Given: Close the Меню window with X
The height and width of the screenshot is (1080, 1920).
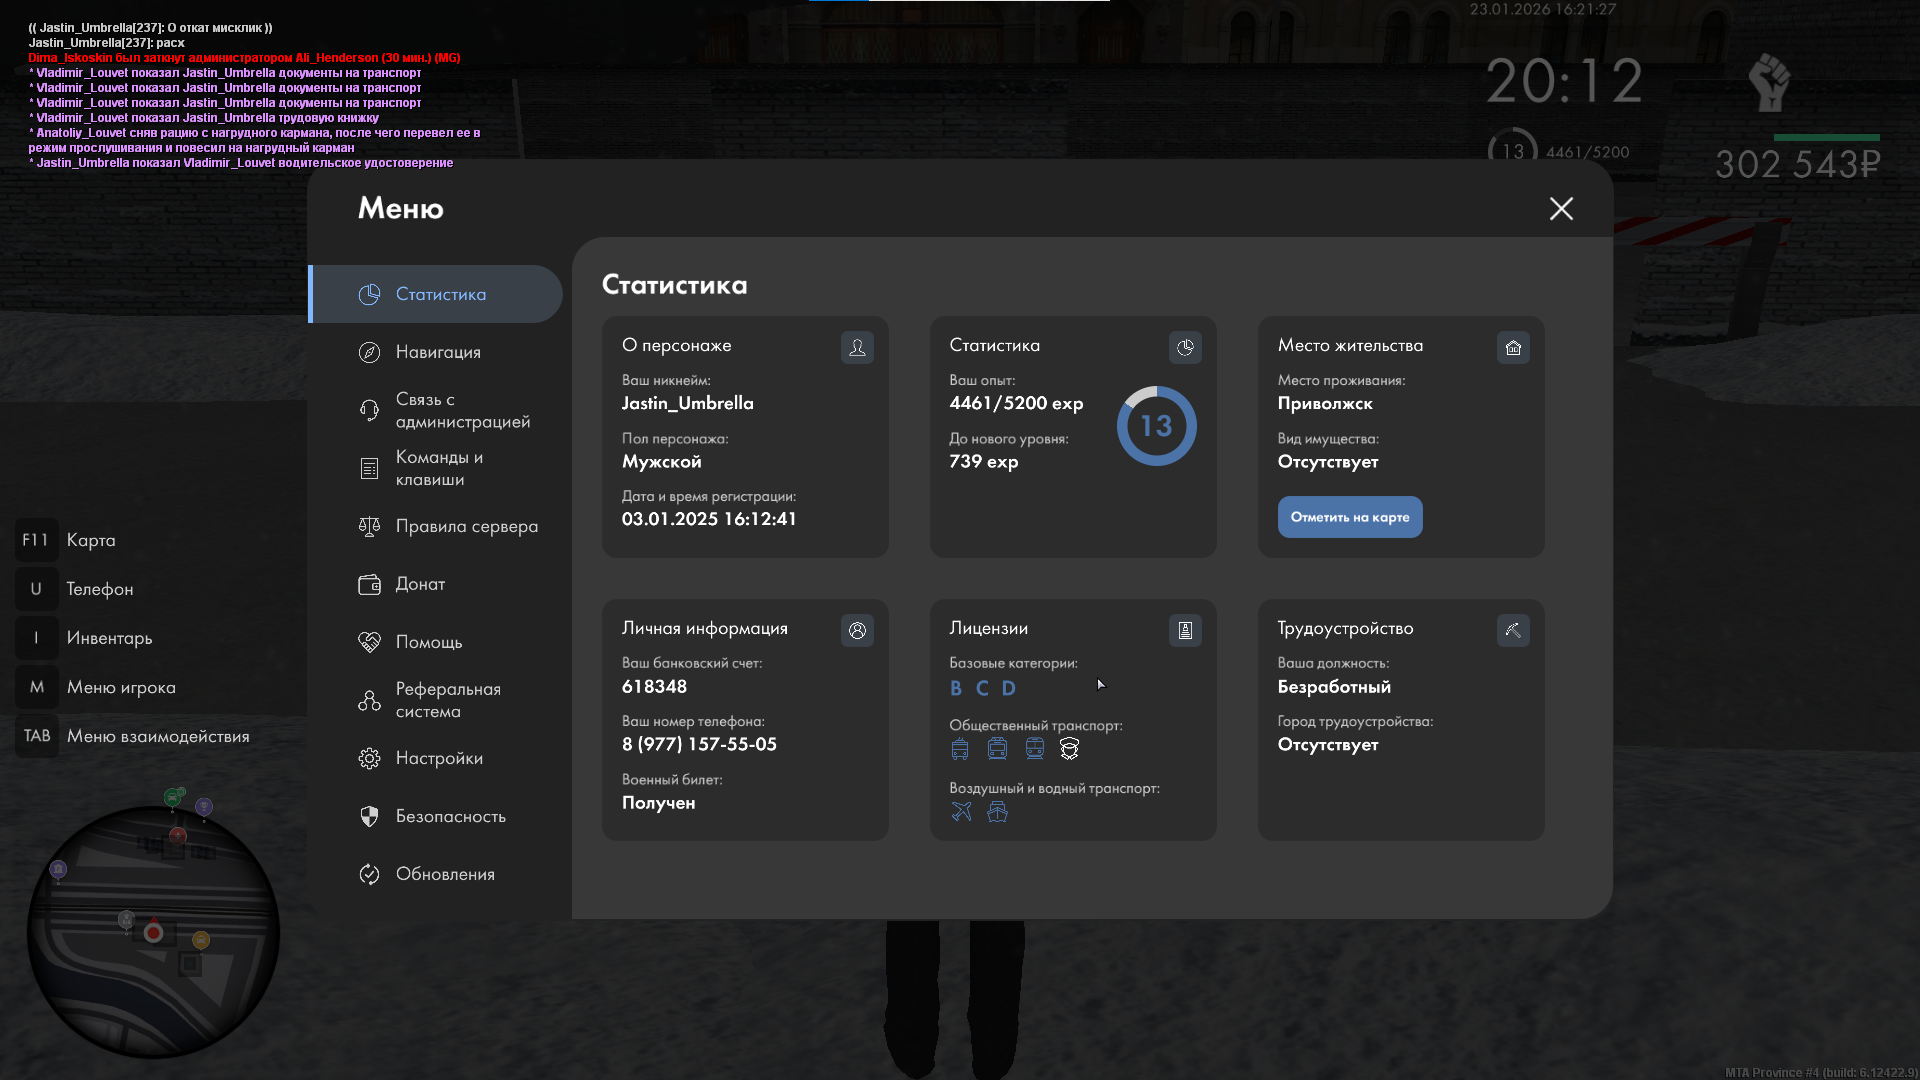Looking at the screenshot, I should [1561, 208].
